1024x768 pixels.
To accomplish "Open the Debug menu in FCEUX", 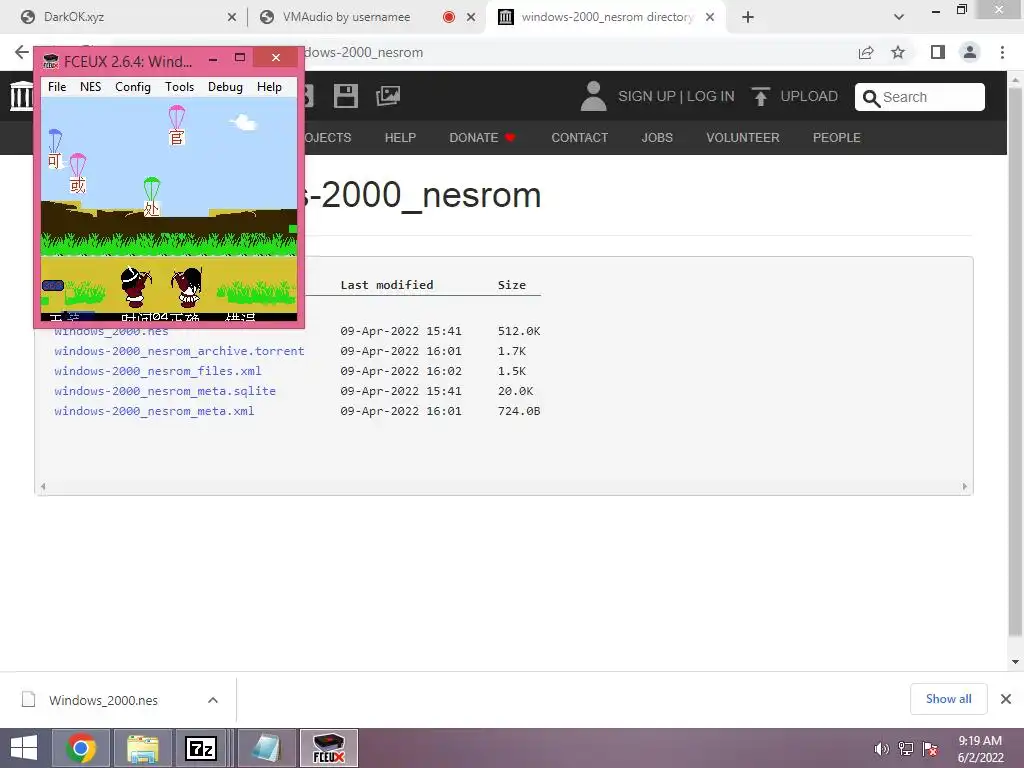I will click(x=225, y=87).
